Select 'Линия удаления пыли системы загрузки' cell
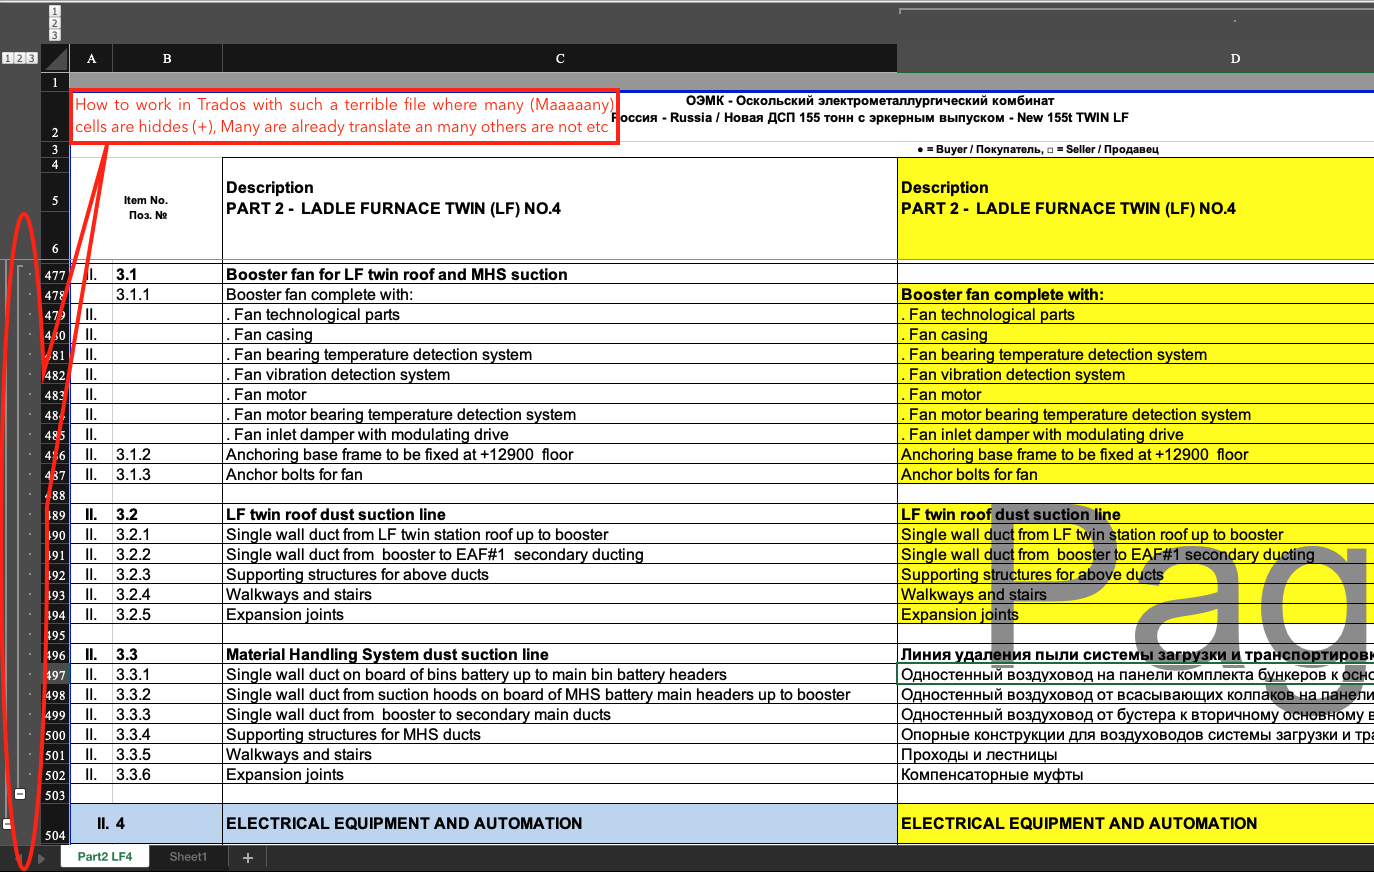 (x=1136, y=654)
